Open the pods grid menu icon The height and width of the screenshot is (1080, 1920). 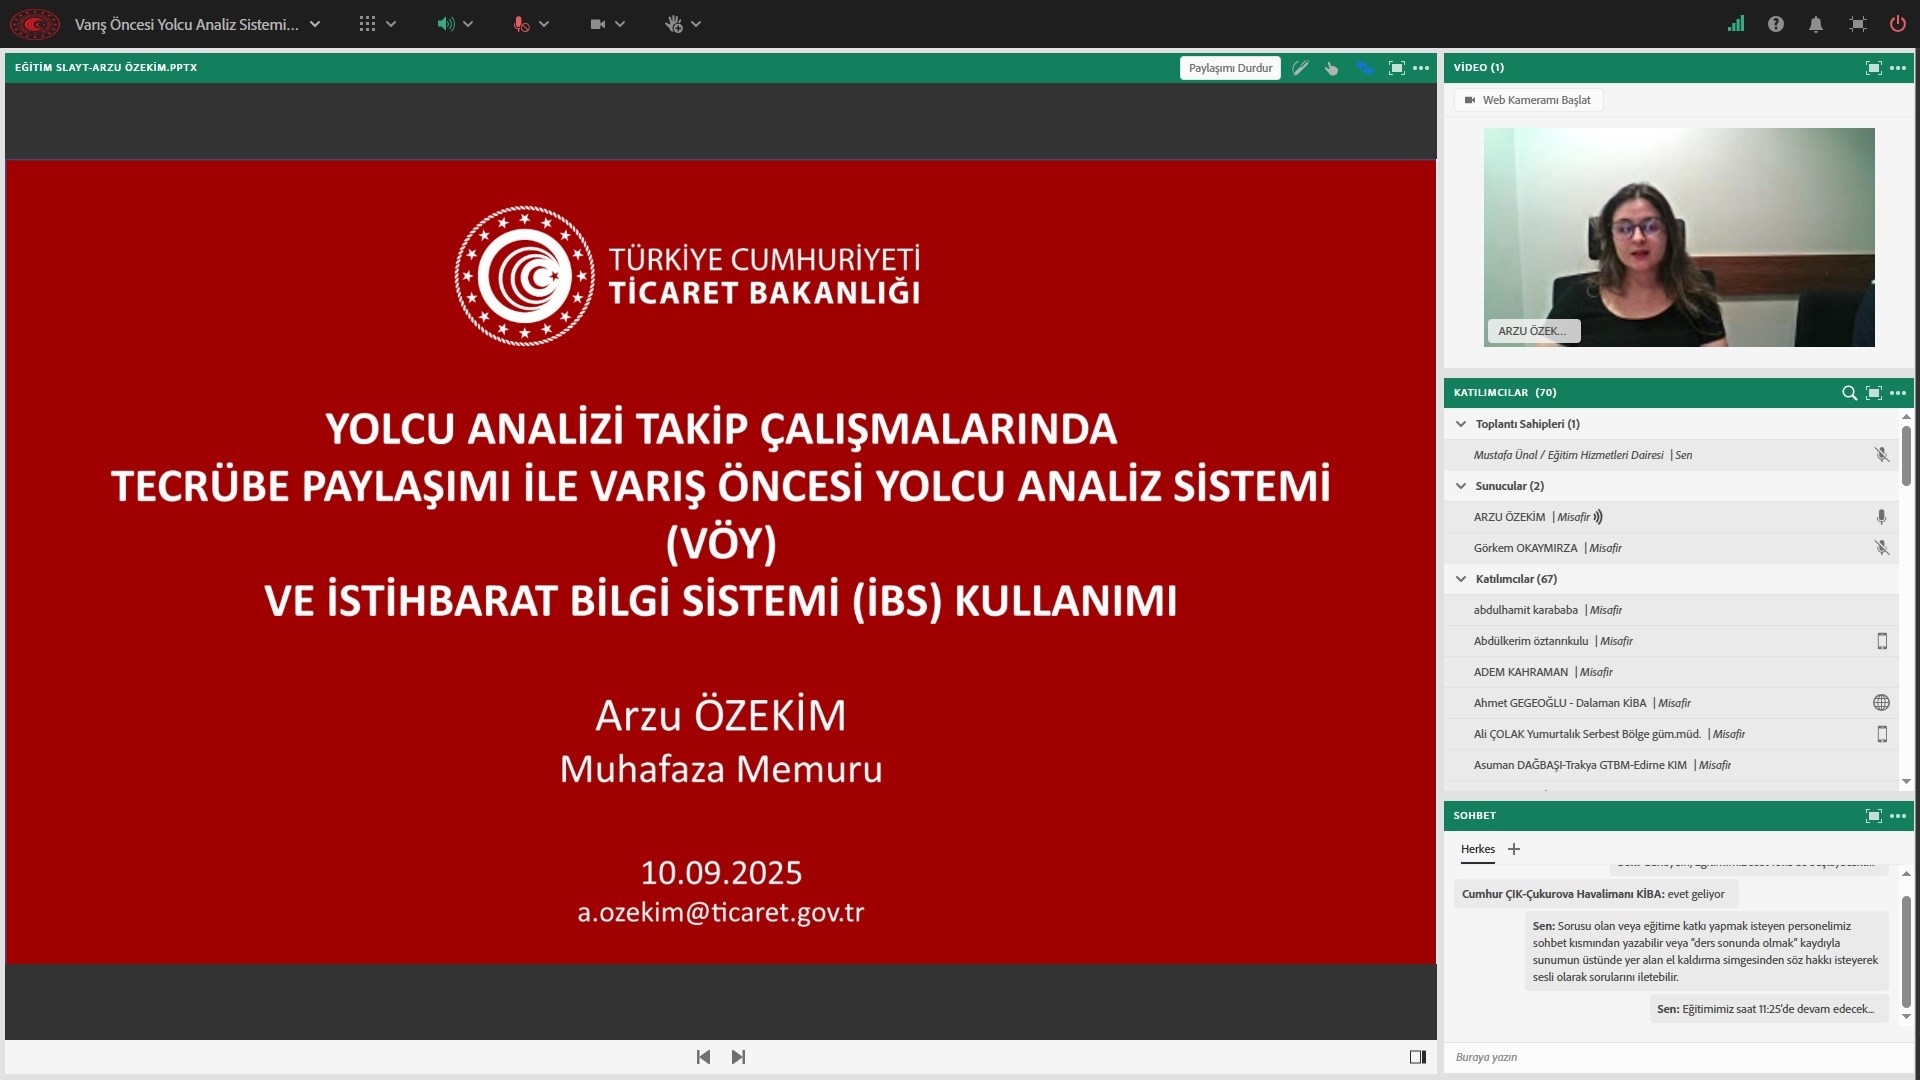(x=367, y=24)
